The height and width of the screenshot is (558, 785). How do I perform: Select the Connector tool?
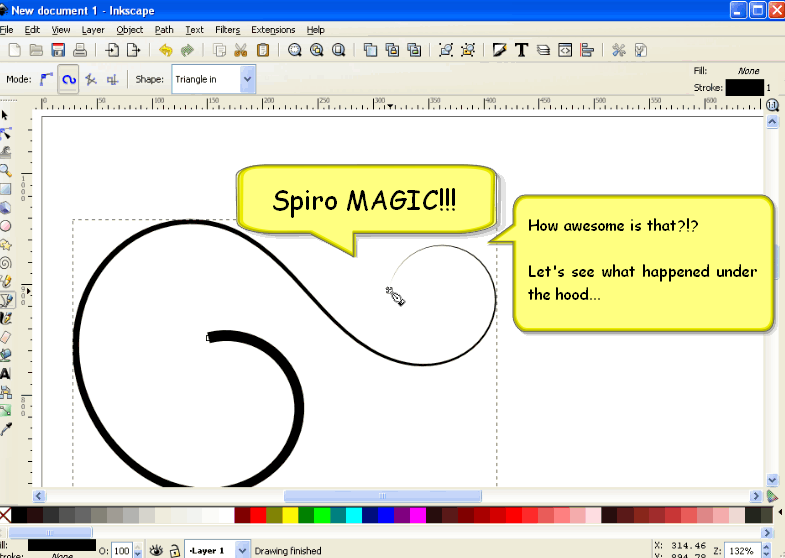tap(5, 392)
